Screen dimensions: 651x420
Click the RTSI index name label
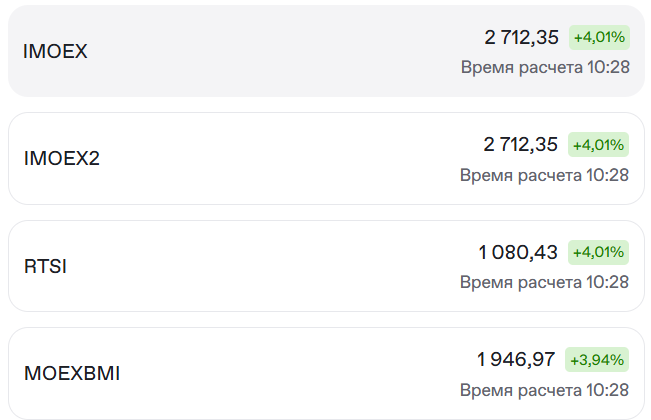(45, 267)
